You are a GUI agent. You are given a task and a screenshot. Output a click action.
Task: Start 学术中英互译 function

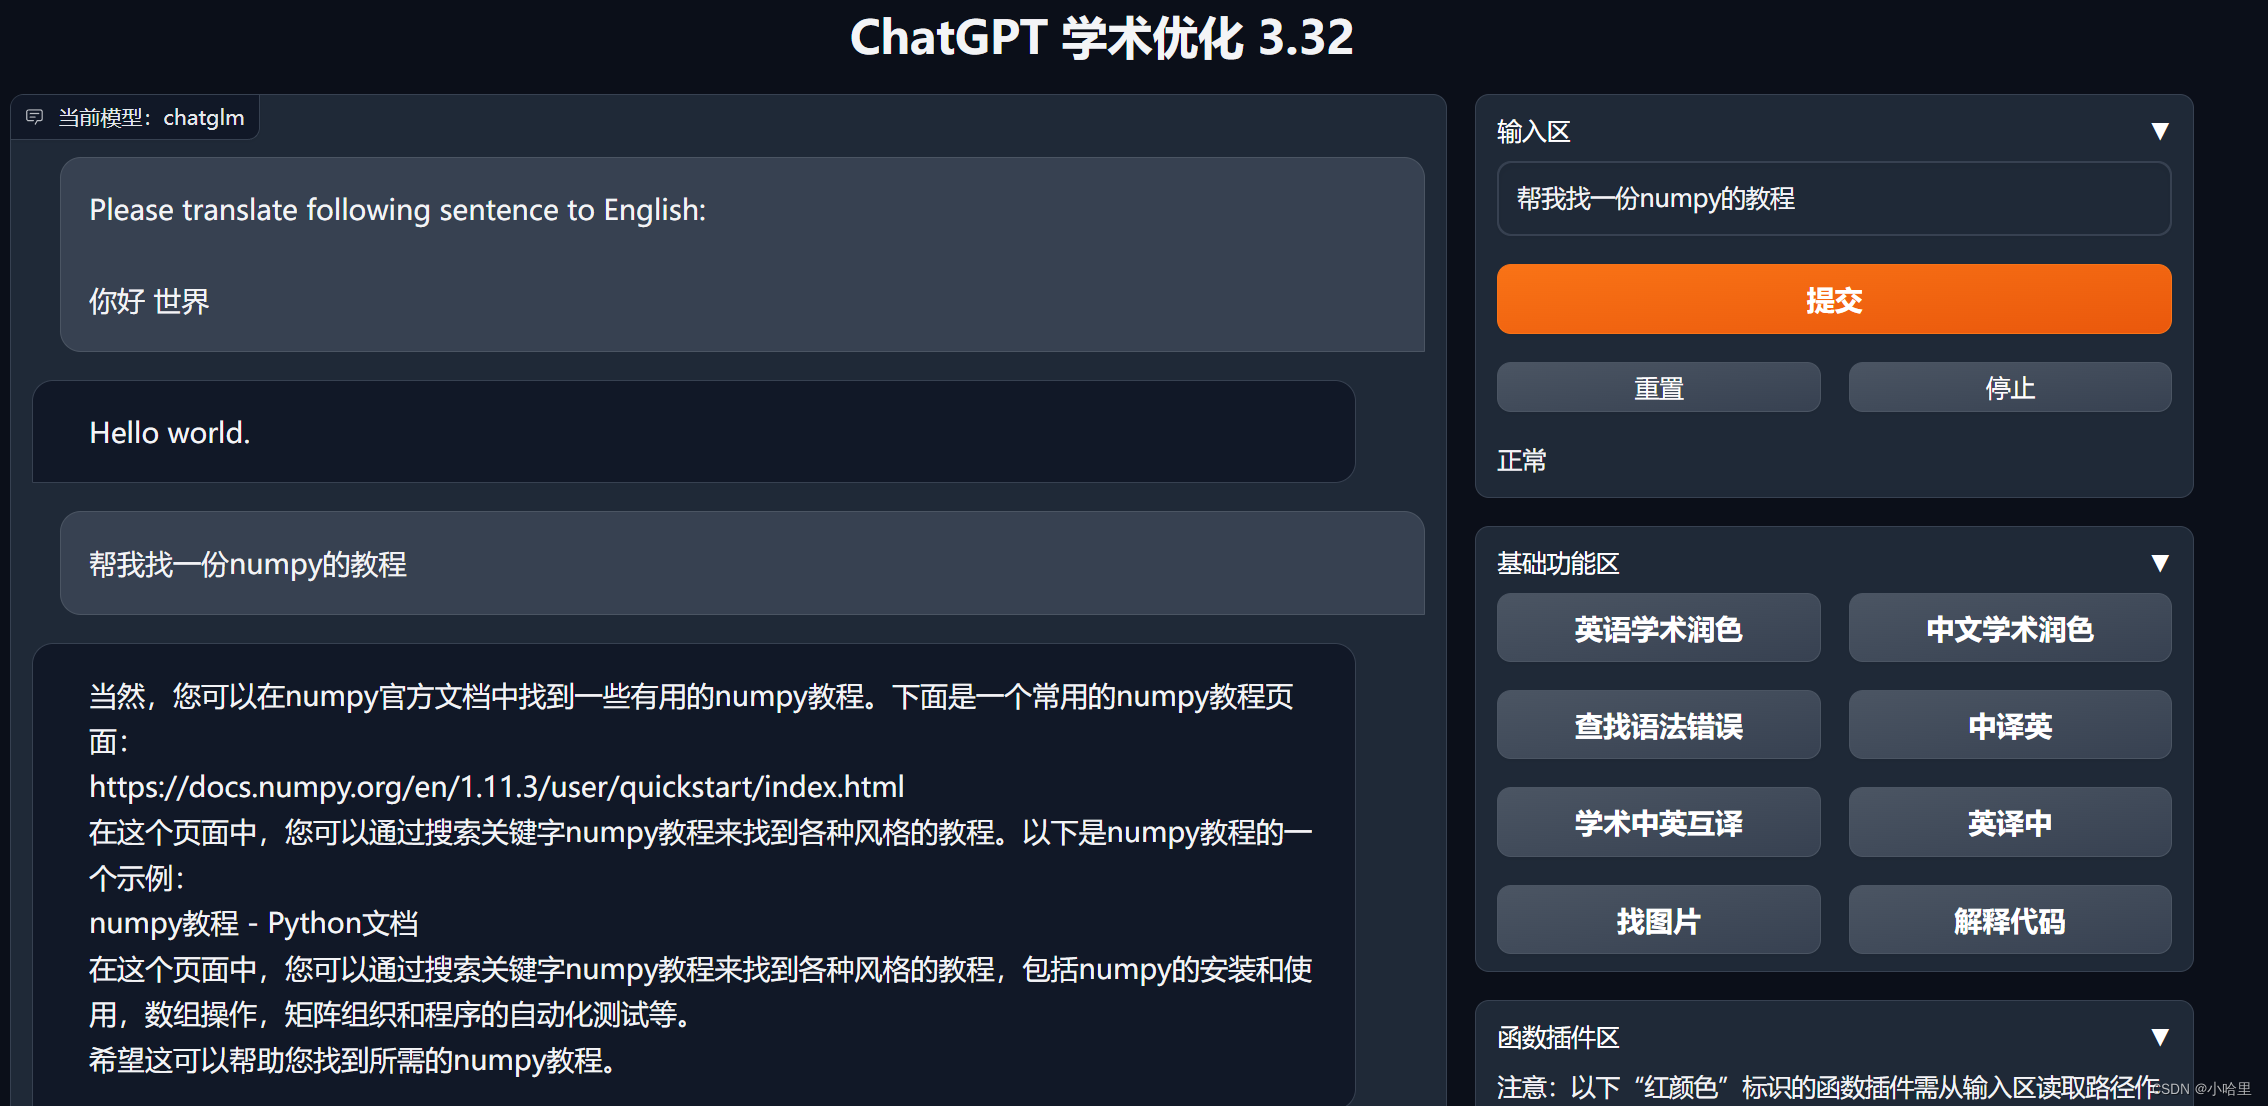[x=1658, y=822]
